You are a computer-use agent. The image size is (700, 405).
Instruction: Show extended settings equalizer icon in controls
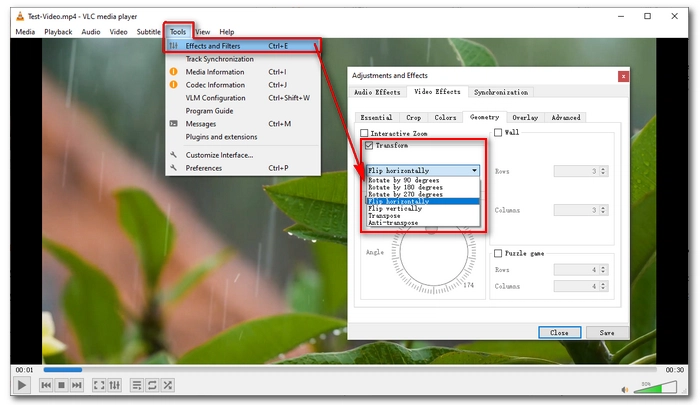tap(114, 385)
